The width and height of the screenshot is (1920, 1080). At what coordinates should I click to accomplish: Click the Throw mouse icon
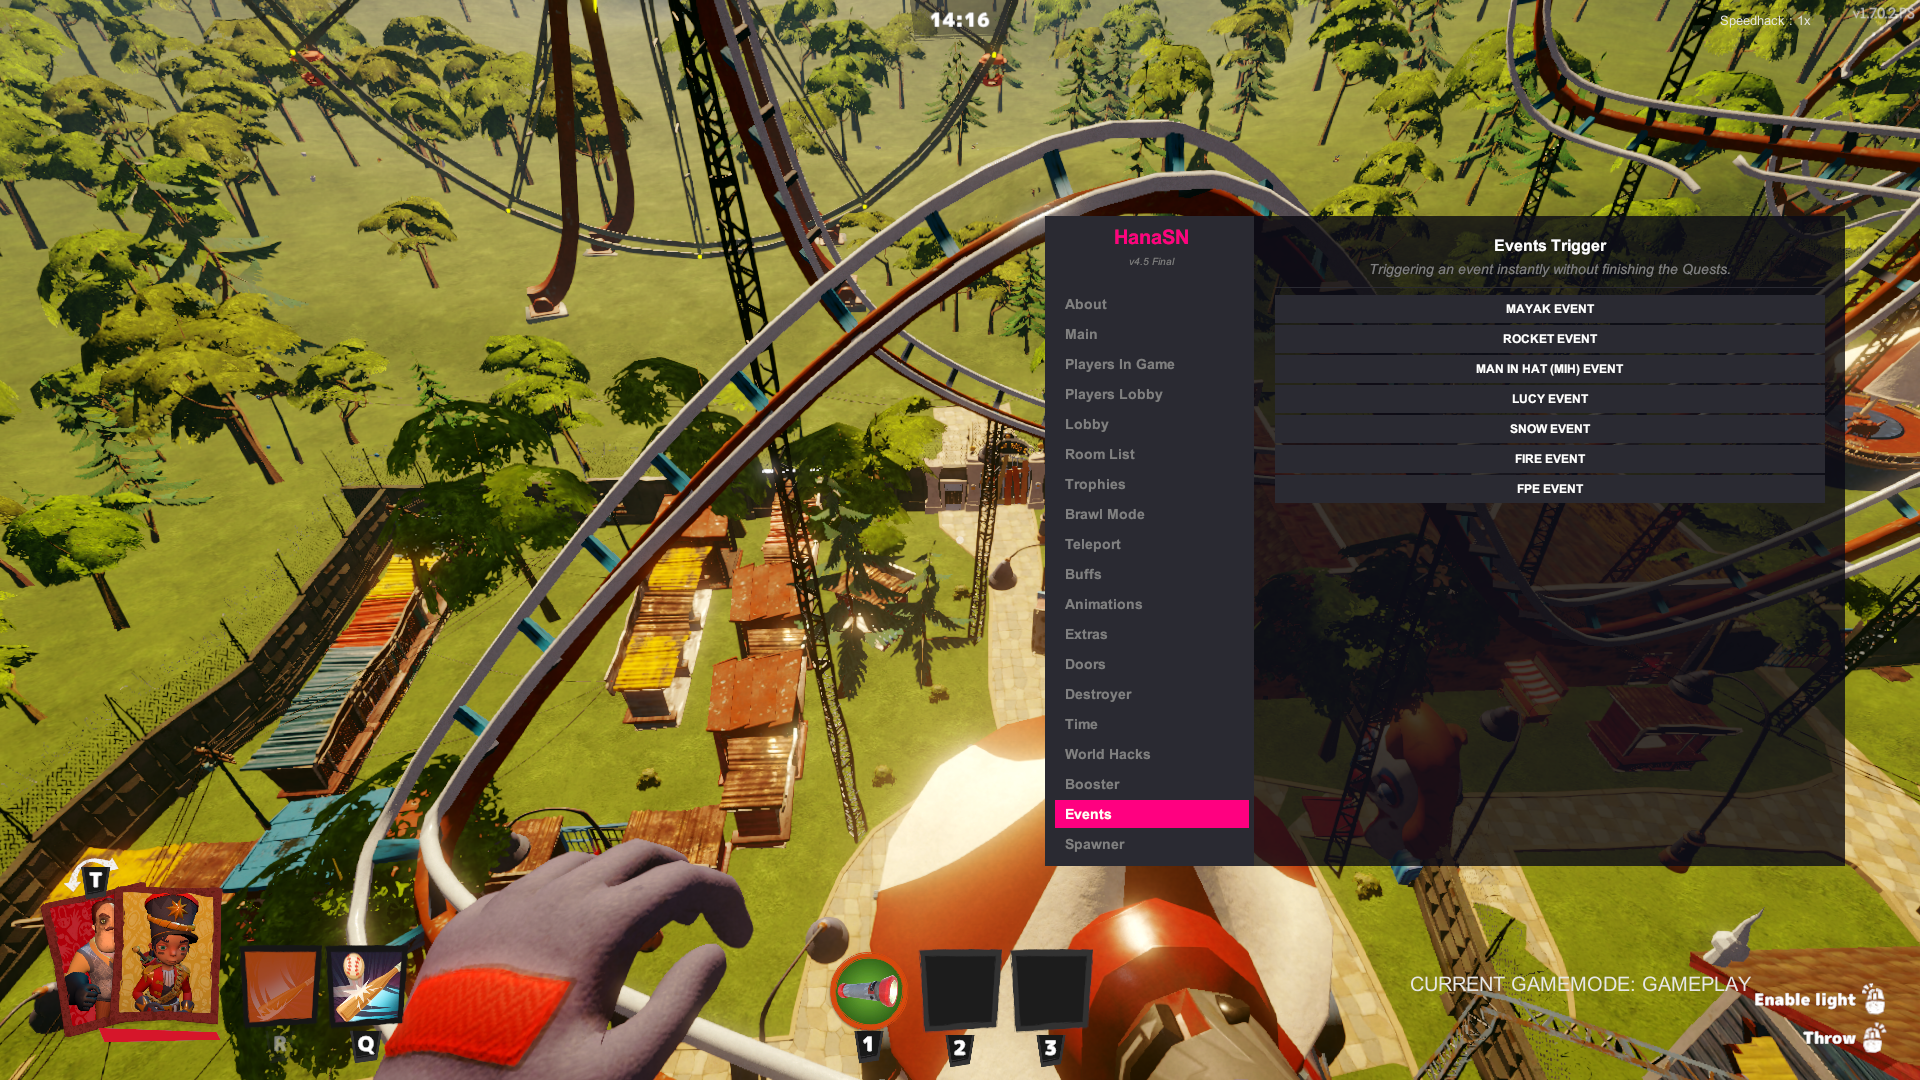coord(1874,1037)
